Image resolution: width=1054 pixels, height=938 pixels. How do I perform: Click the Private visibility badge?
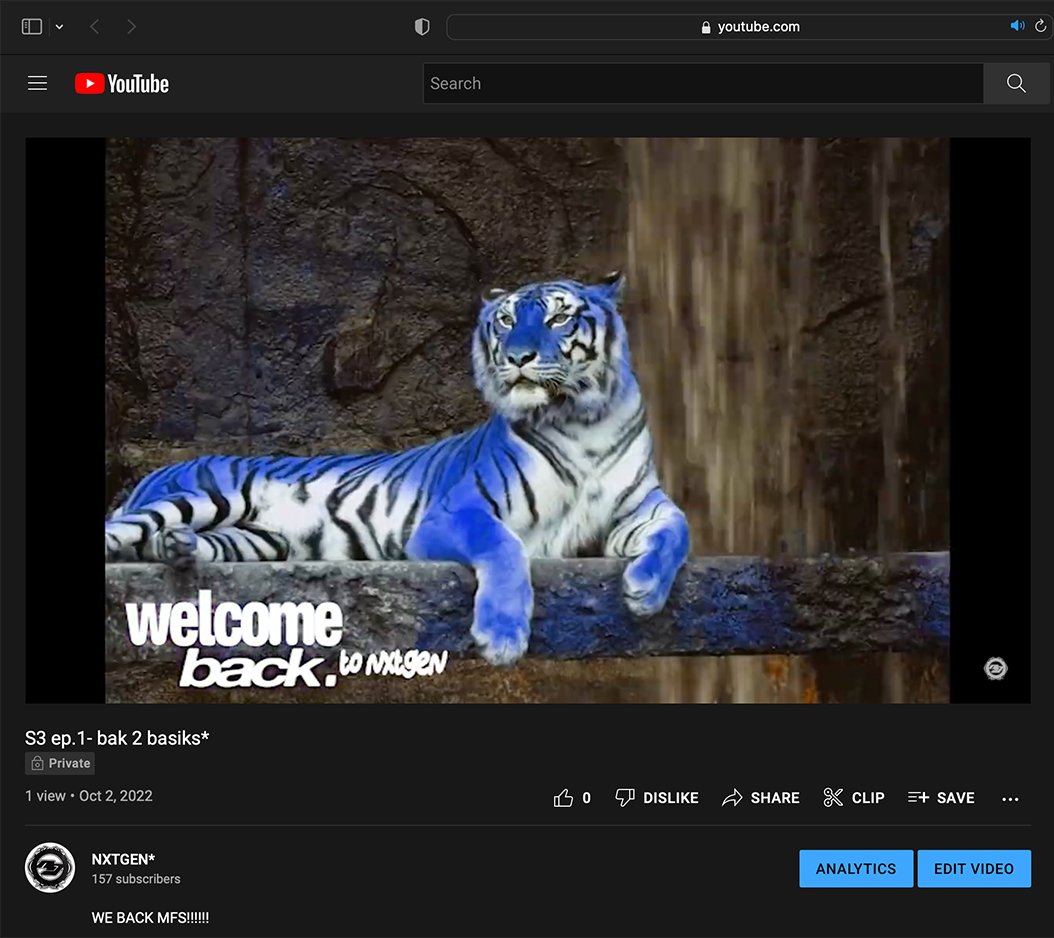point(60,763)
